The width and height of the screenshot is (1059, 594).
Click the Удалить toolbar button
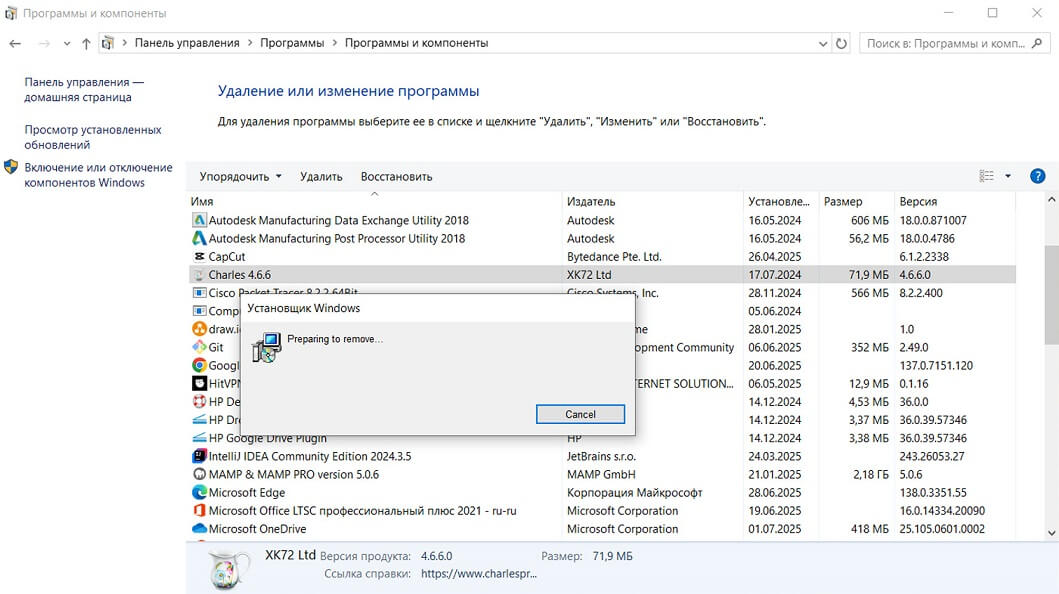point(321,177)
